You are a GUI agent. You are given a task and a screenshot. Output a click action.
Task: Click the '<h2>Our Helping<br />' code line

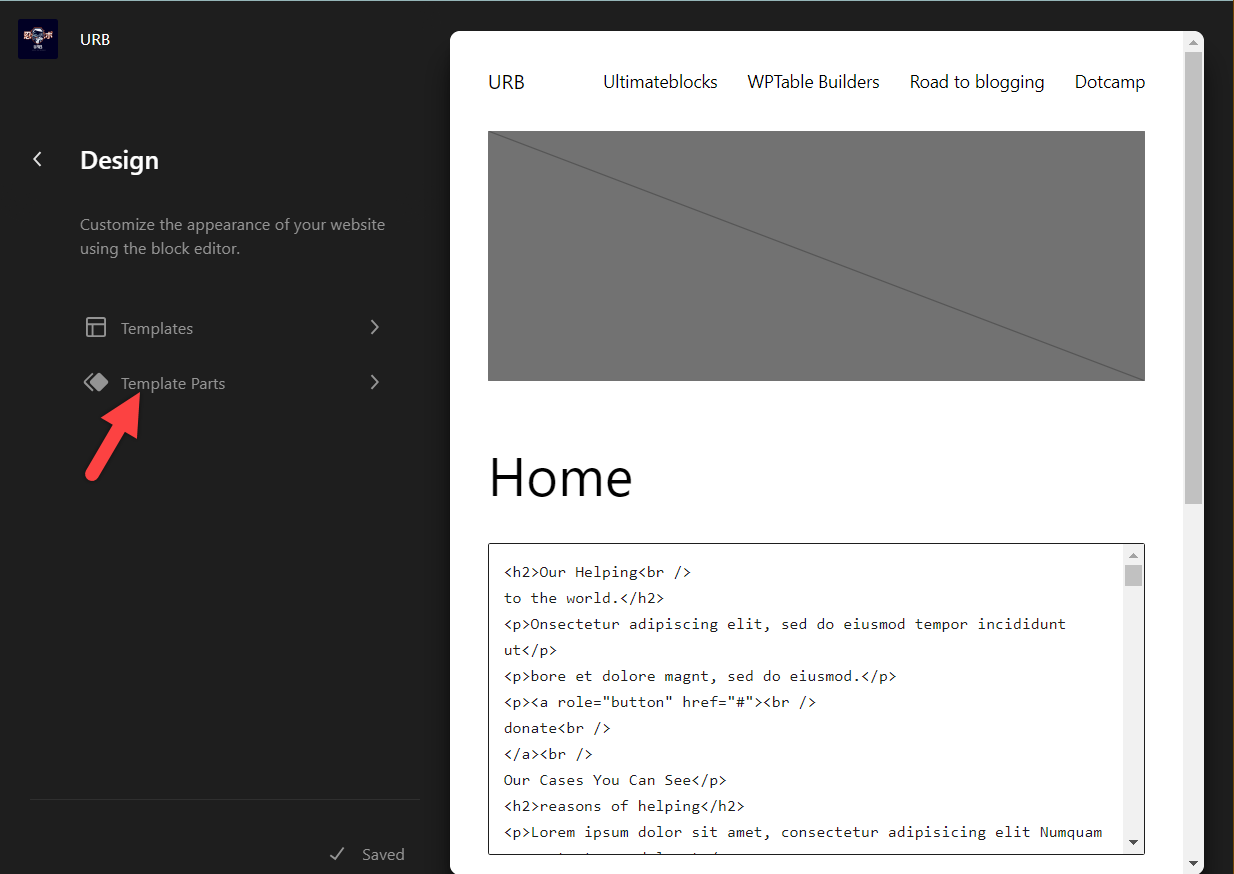597,572
